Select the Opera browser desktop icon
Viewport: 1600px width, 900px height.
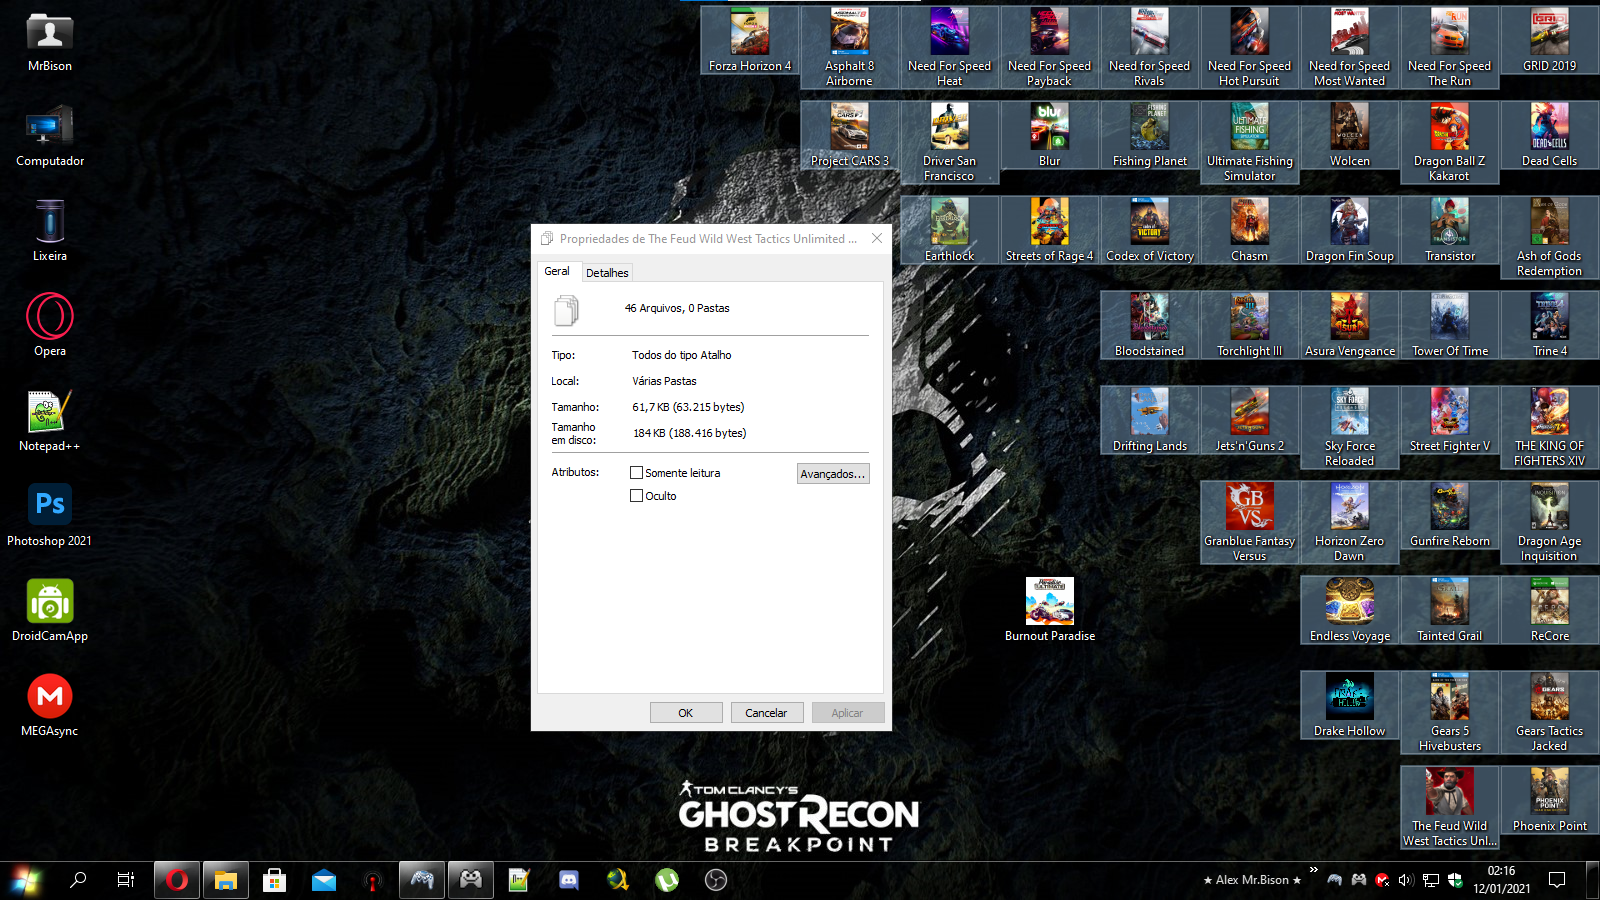pos(50,325)
